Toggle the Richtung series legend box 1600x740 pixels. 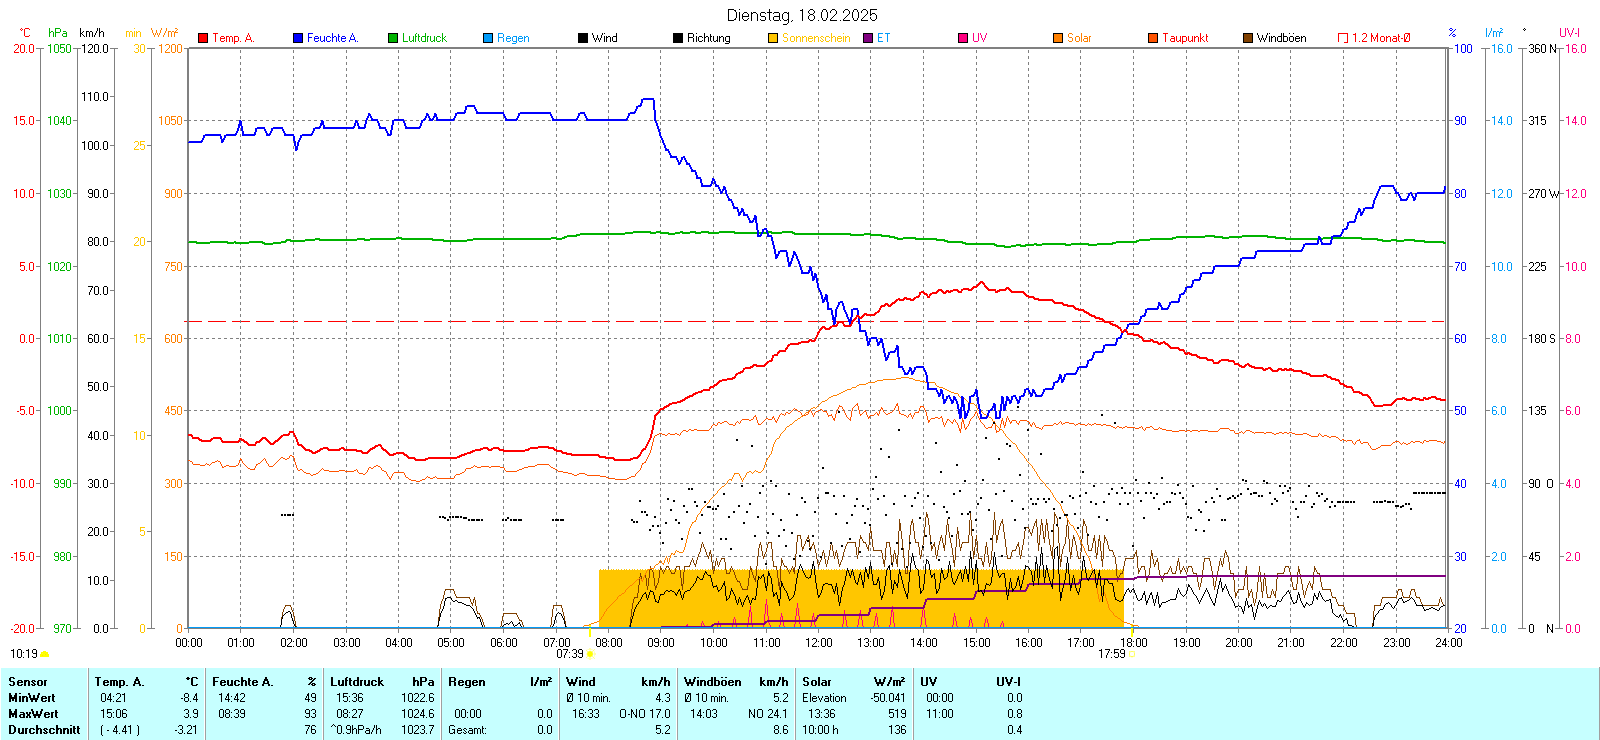[x=678, y=38]
